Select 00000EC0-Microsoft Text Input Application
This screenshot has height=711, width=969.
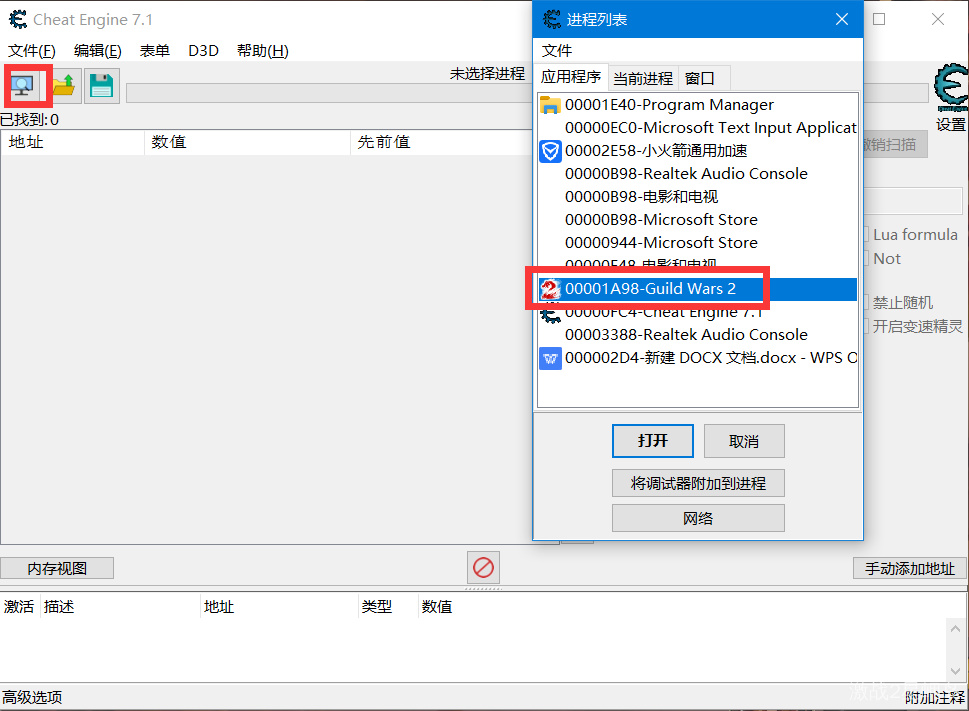(698, 128)
